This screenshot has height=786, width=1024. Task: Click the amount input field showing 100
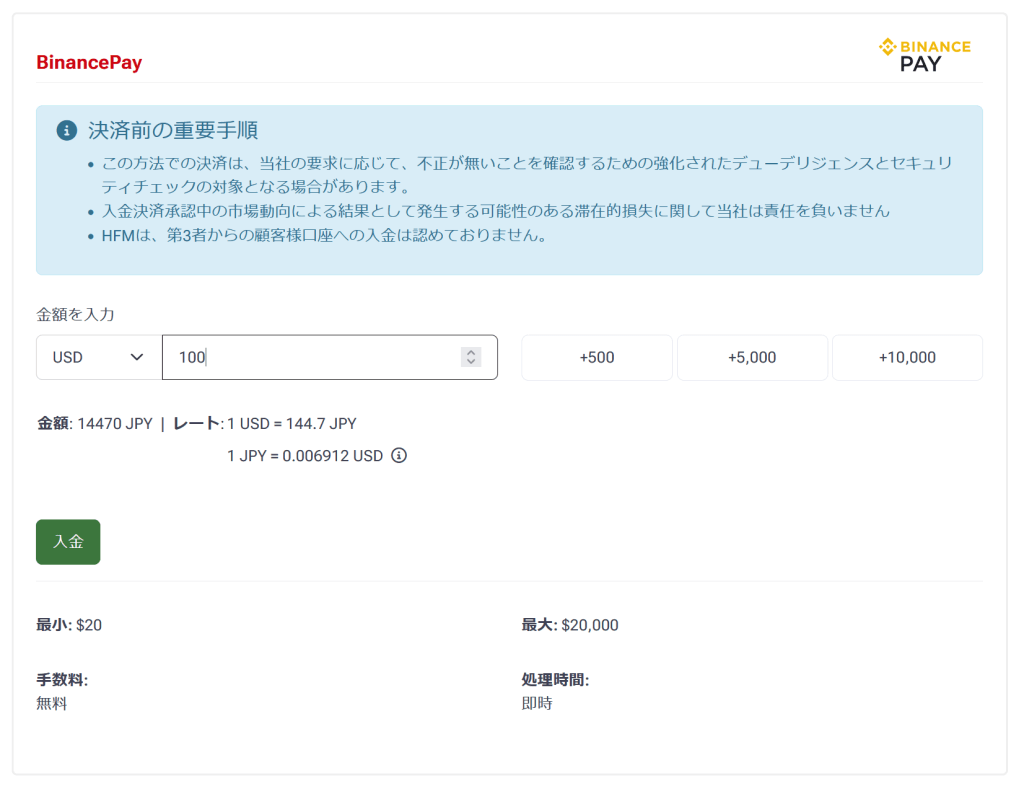tap(330, 357)
